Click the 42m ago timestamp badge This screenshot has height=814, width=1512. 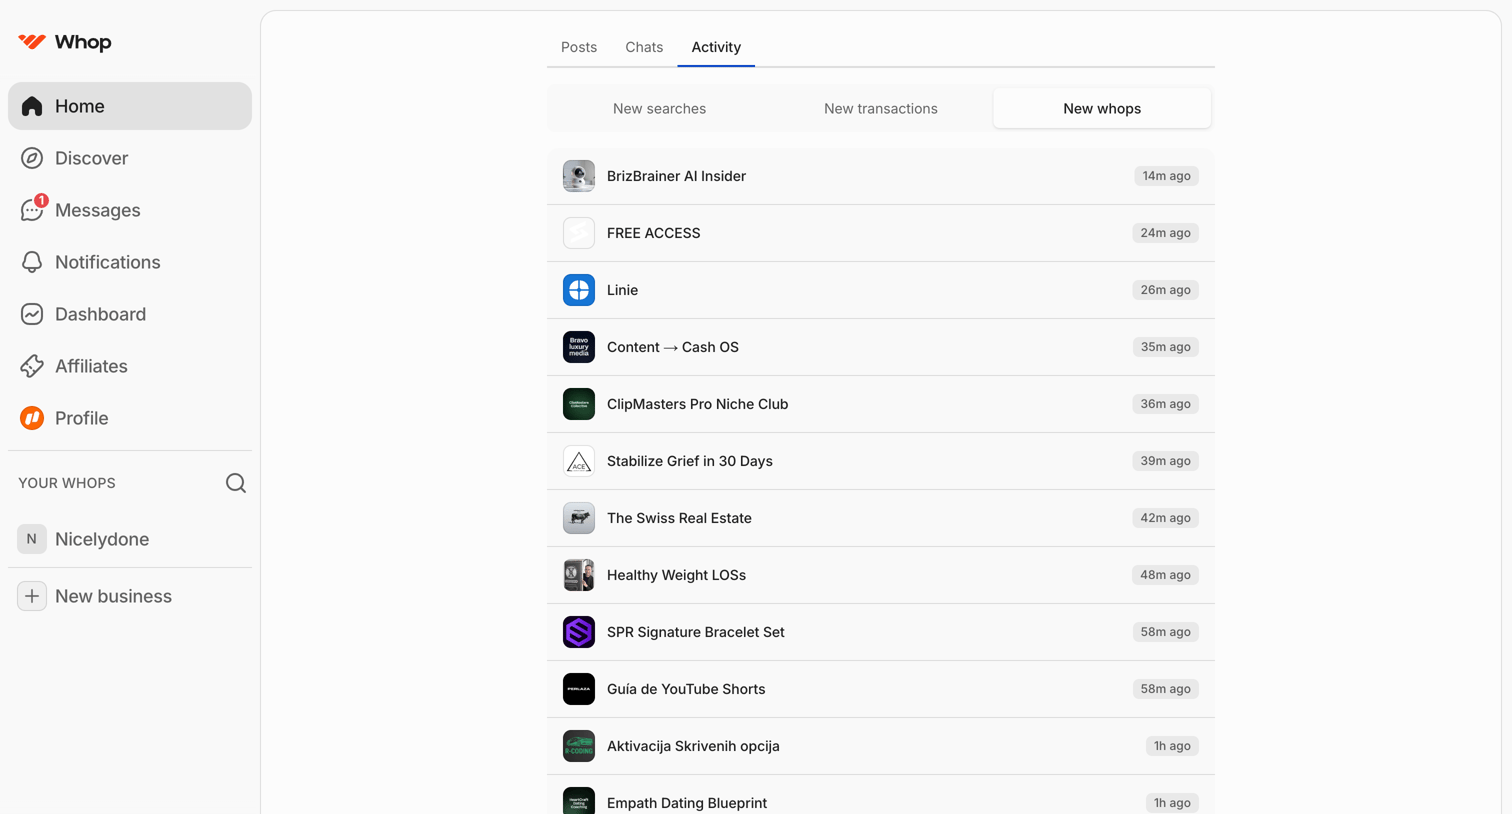(1165, 518)
